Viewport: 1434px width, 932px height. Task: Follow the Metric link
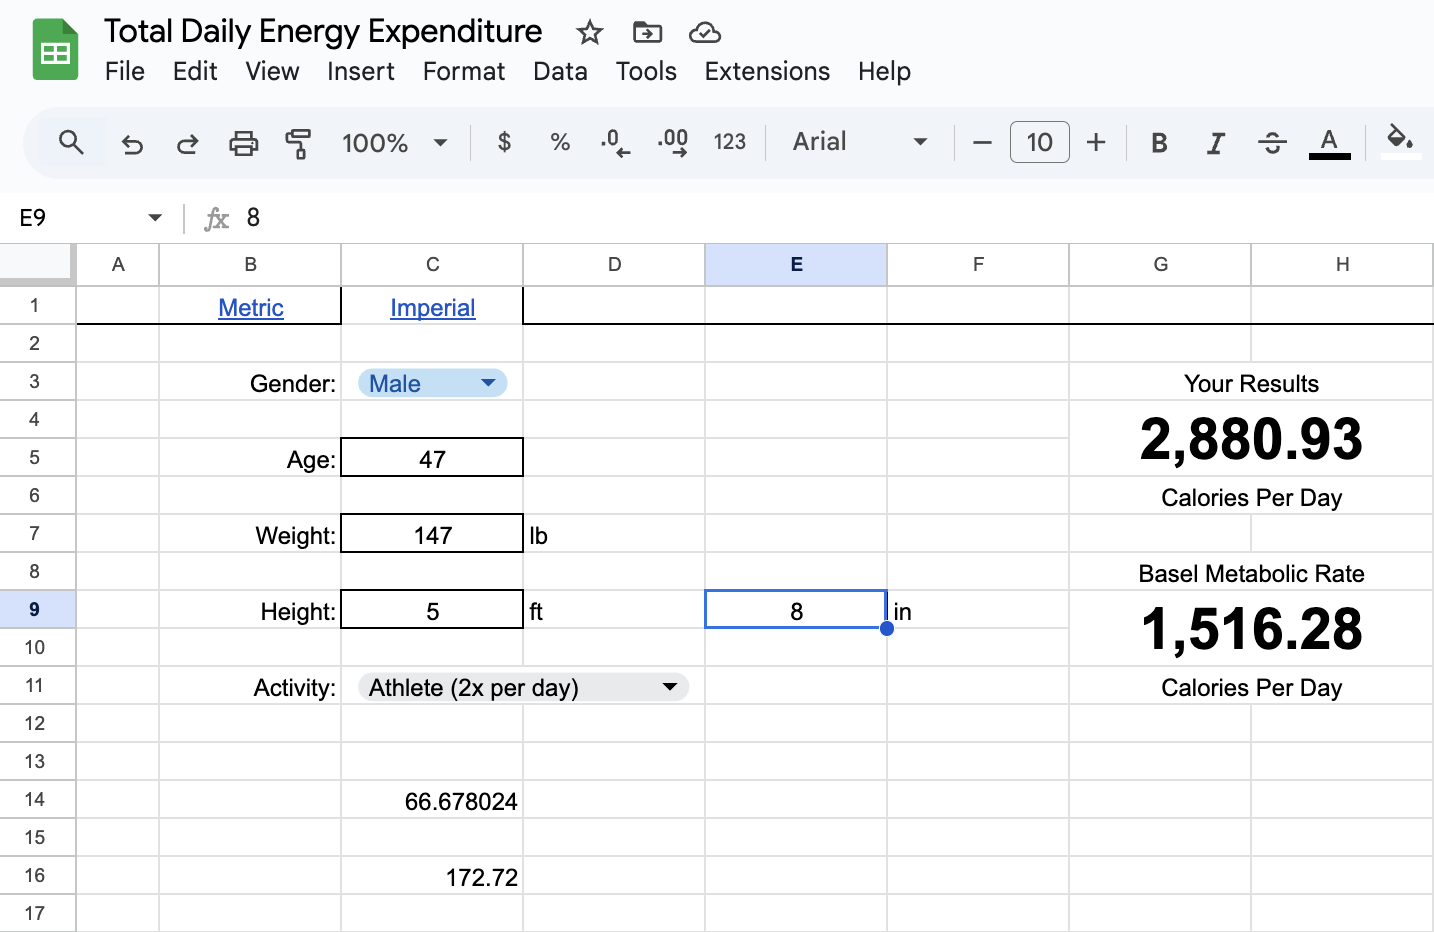[251, 308]
